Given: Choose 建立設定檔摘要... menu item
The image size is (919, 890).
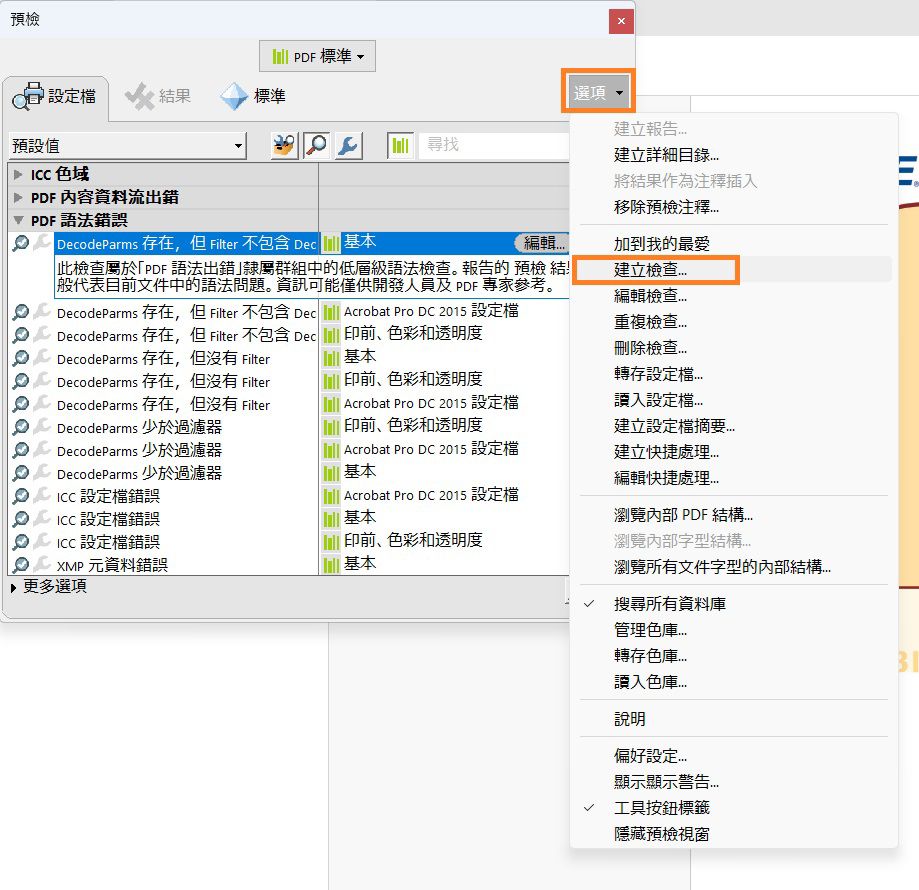Looking at the screenshot, I should coord(674,426).
